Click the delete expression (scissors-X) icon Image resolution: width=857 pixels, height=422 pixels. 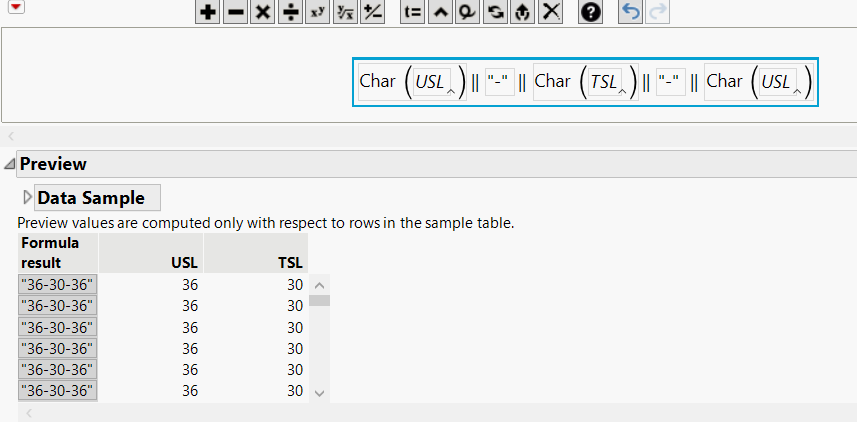(551, 12)
